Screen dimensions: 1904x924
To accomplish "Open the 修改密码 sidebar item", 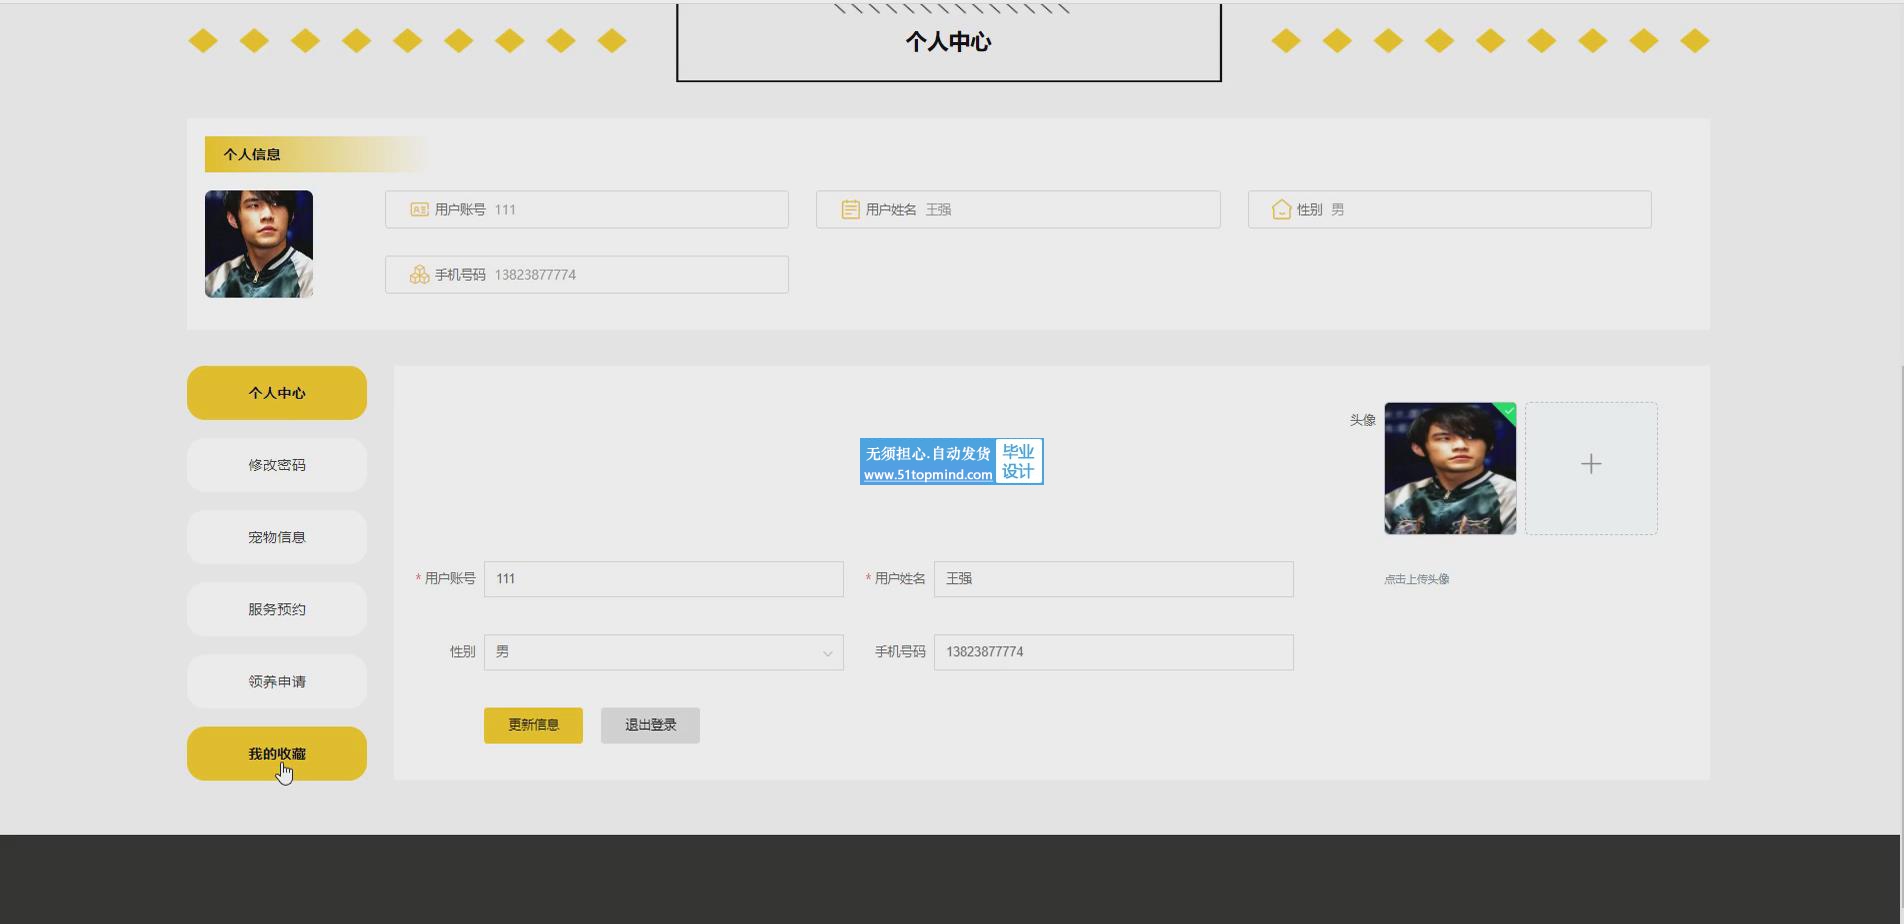I will pyautogui.click(x=277, y=465).
